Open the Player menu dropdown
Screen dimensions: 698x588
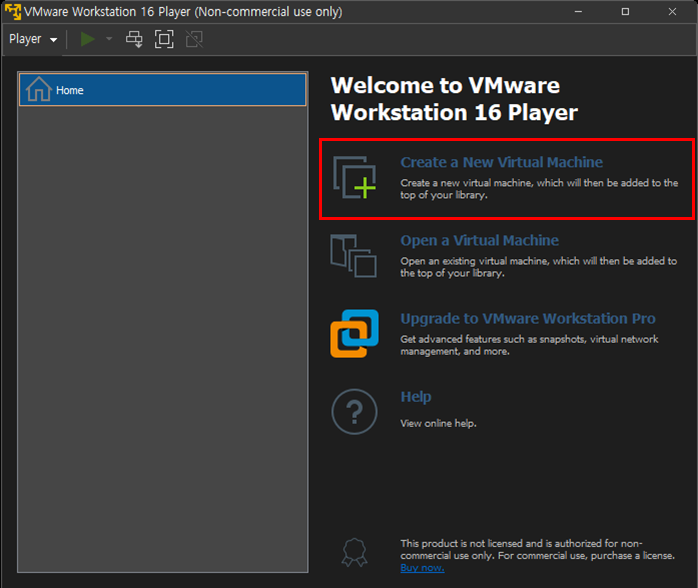tap(33, 39)
